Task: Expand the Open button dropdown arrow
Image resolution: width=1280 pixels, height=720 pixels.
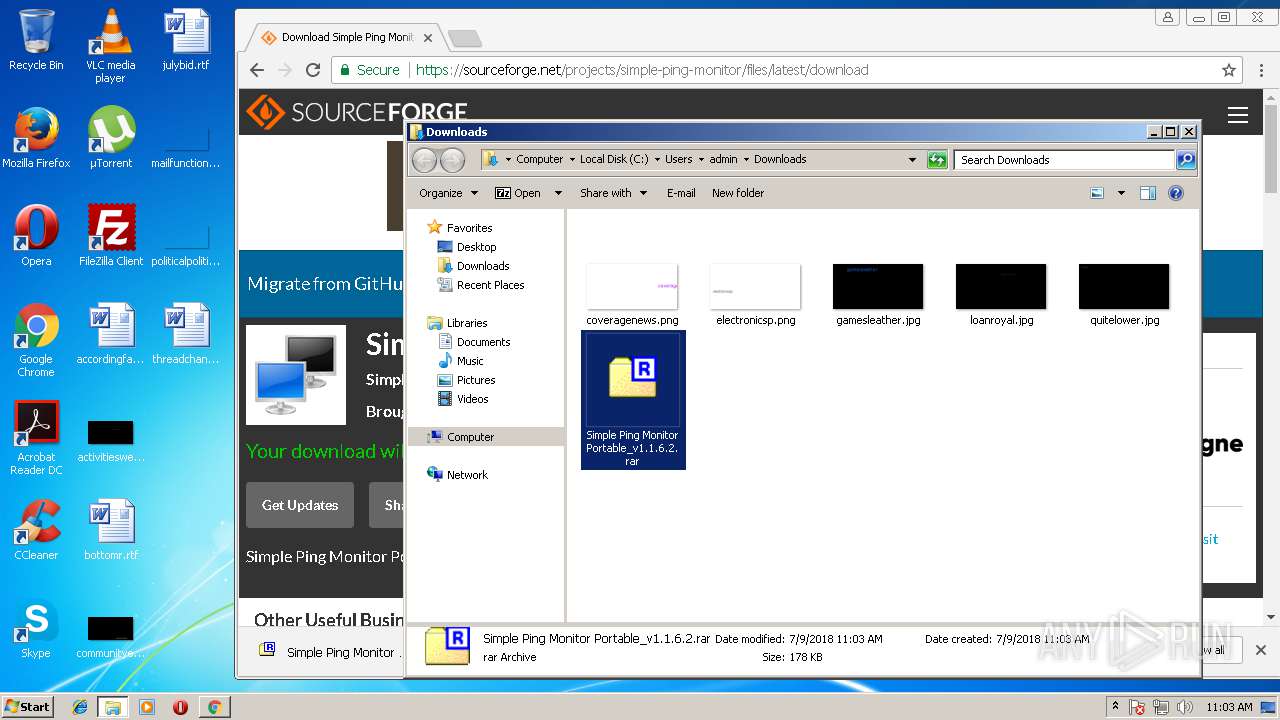Action: pos(558,193)
